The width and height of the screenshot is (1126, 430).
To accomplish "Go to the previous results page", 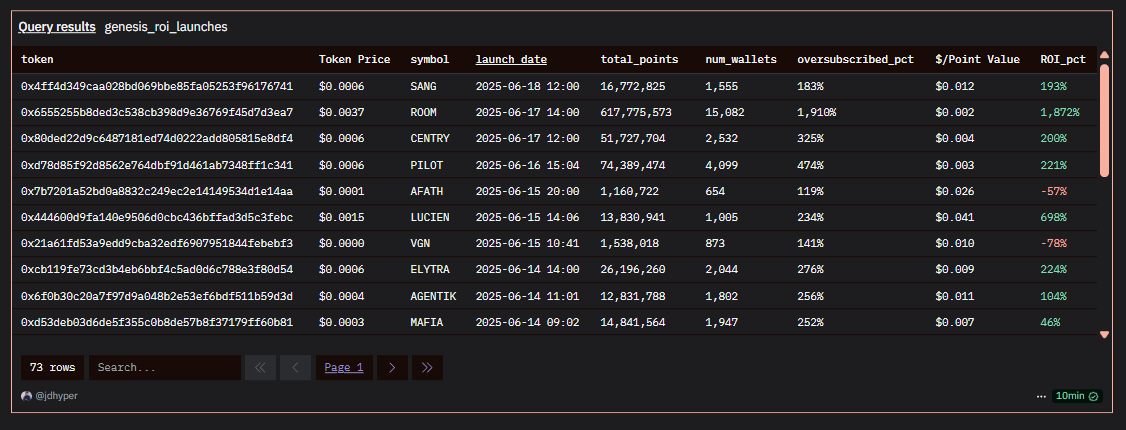I will pyautogui.click(x=295, y=368).
